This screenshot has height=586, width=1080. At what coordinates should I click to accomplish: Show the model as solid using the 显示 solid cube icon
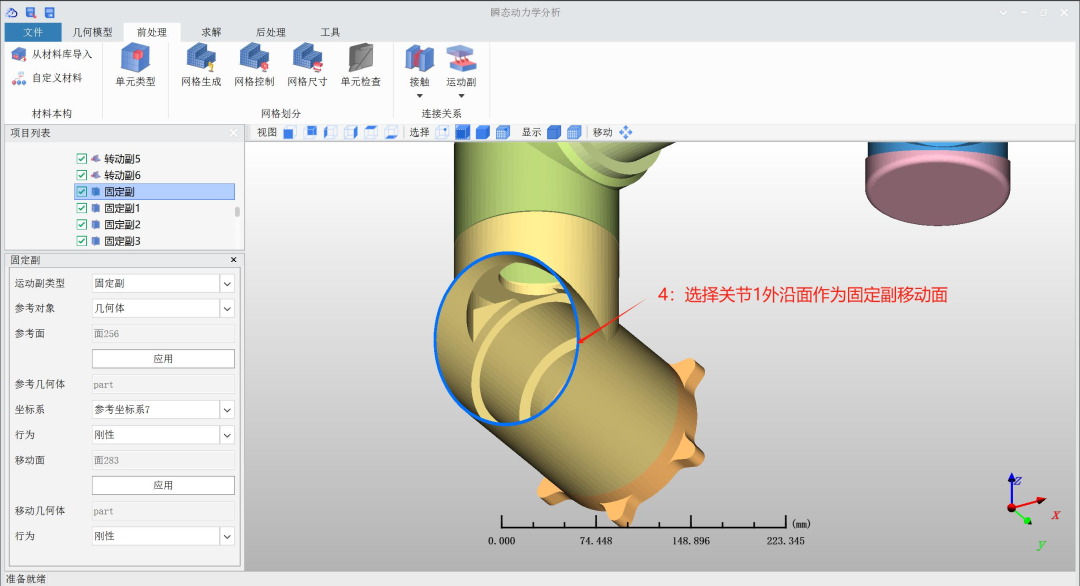[554, 132]
